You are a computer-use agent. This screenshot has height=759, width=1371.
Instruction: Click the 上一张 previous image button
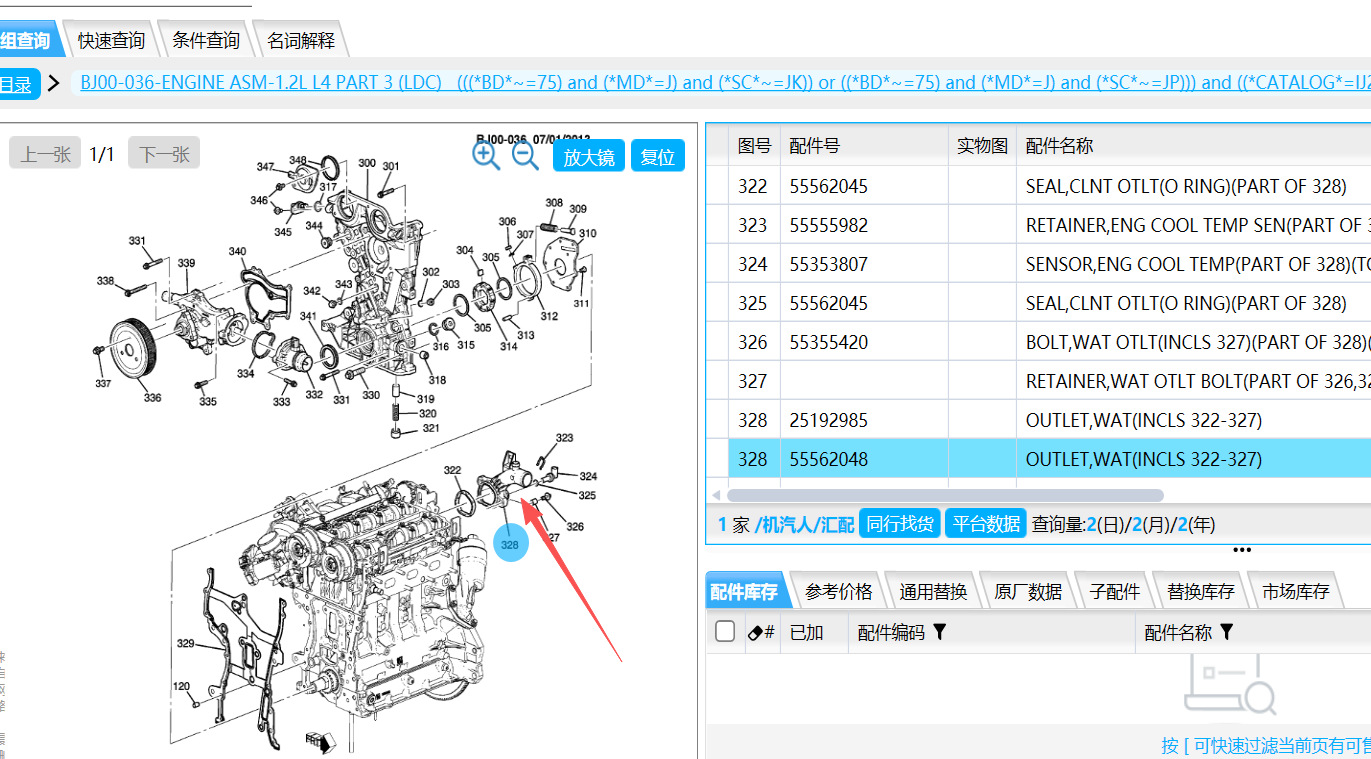(45, 154)
